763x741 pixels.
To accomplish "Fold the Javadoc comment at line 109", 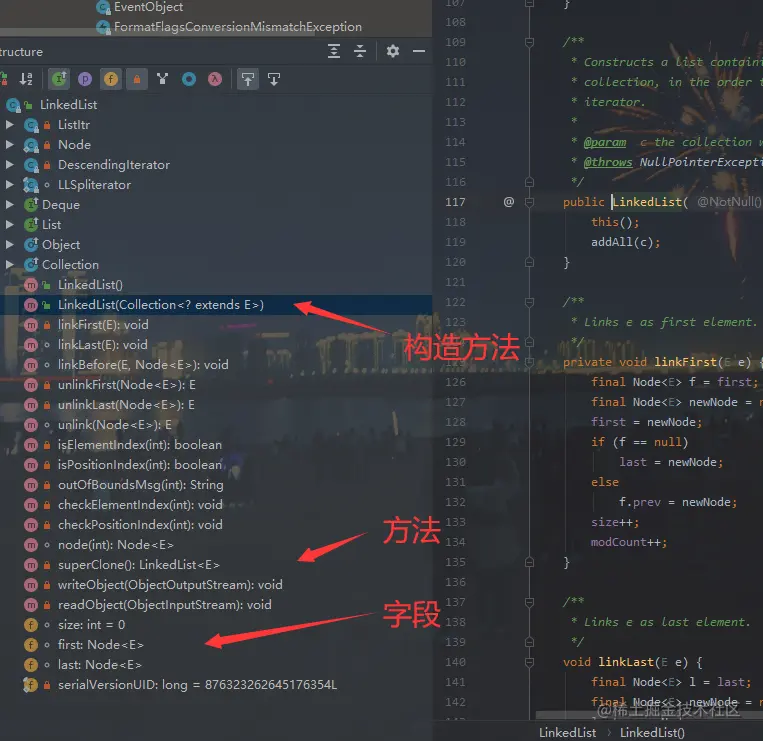I will coord(529,42).
